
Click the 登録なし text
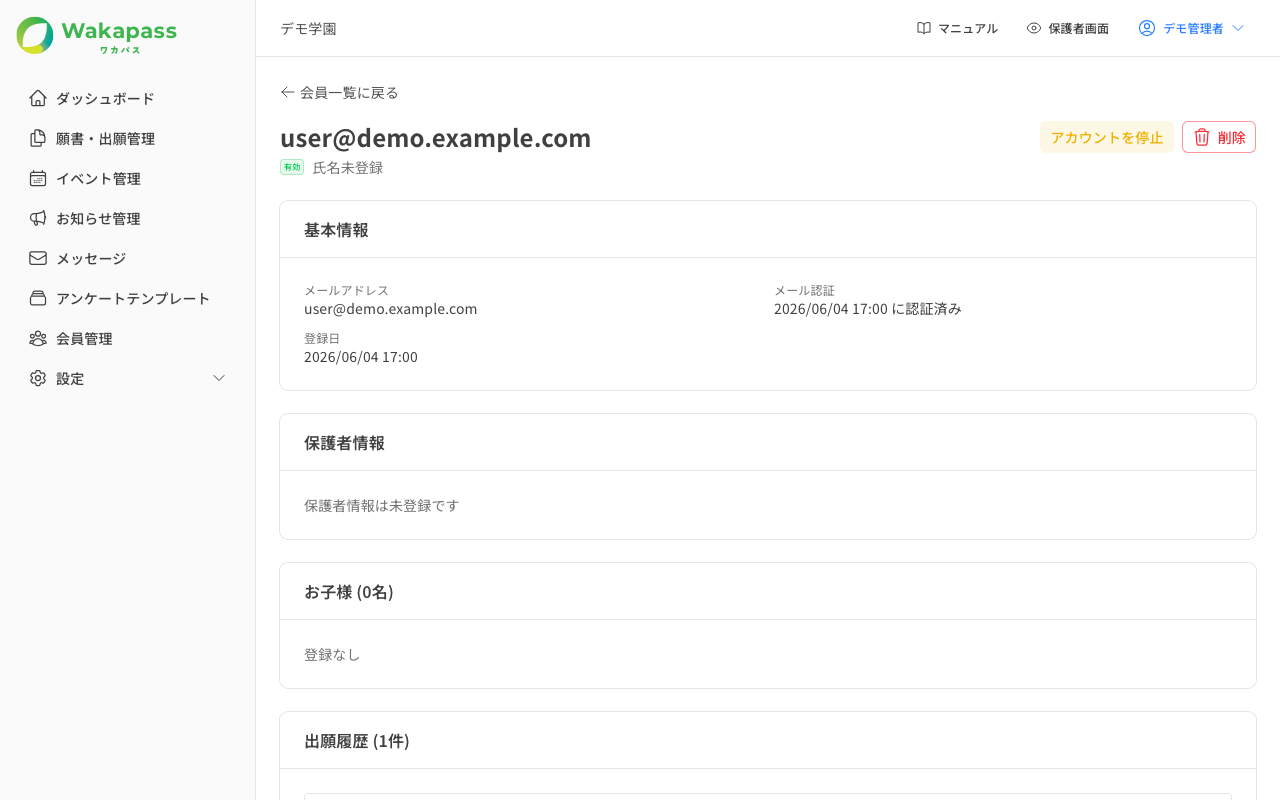332,654
